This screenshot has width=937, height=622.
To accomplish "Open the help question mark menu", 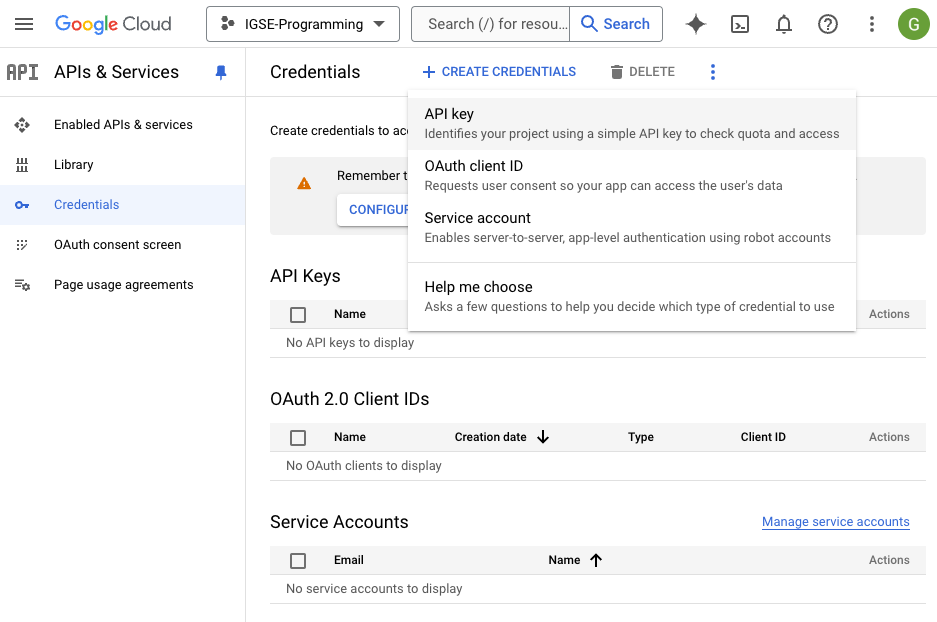I will tap(828, 24).
